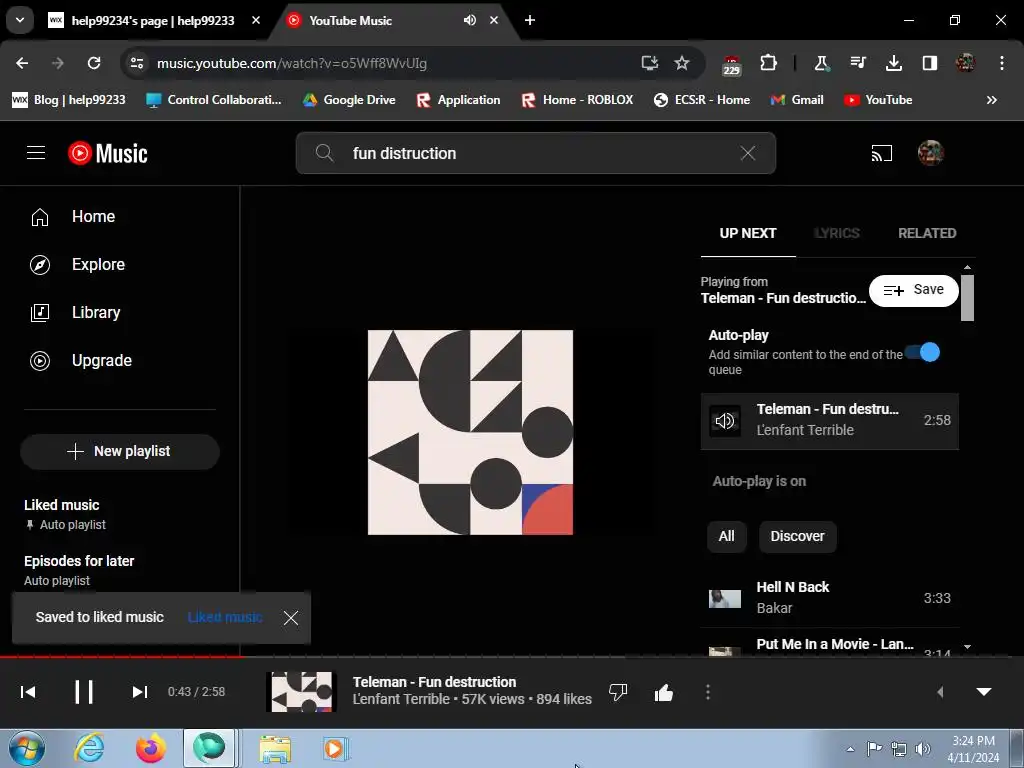Click the queue panel scrollbar thumb

[967, 297]
